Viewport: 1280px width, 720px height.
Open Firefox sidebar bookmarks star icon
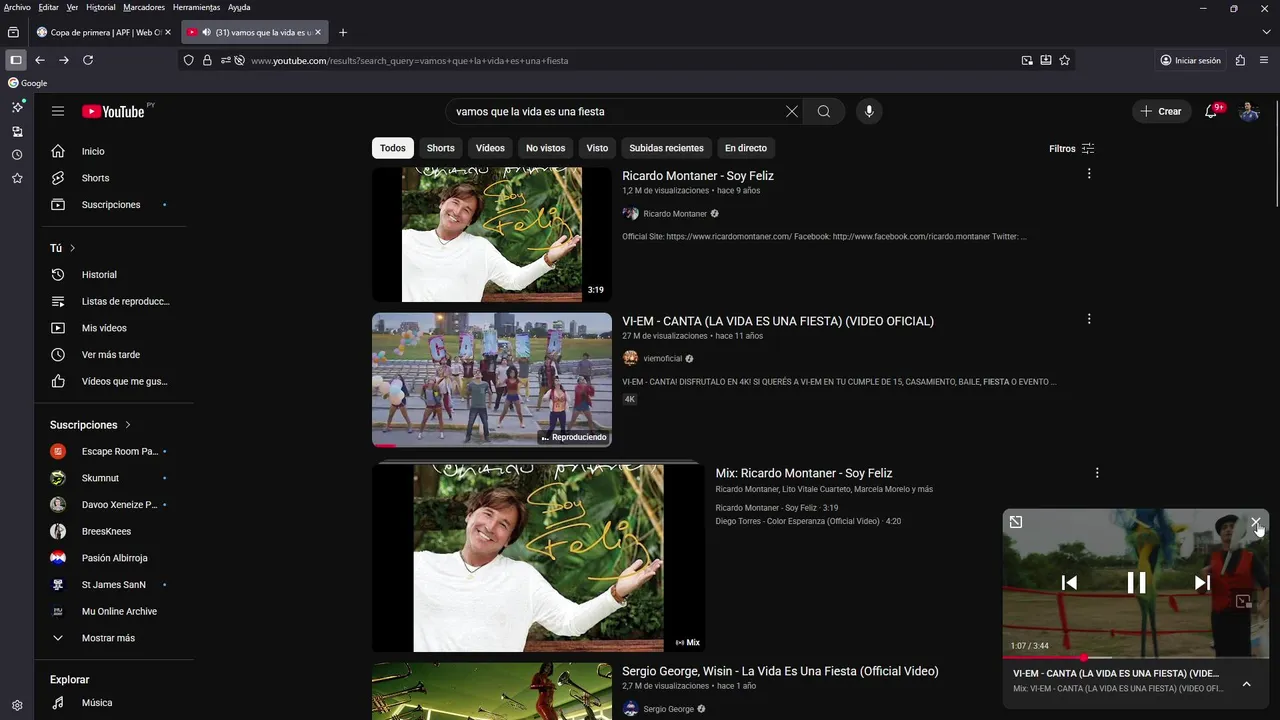click(x=17, y=178)
